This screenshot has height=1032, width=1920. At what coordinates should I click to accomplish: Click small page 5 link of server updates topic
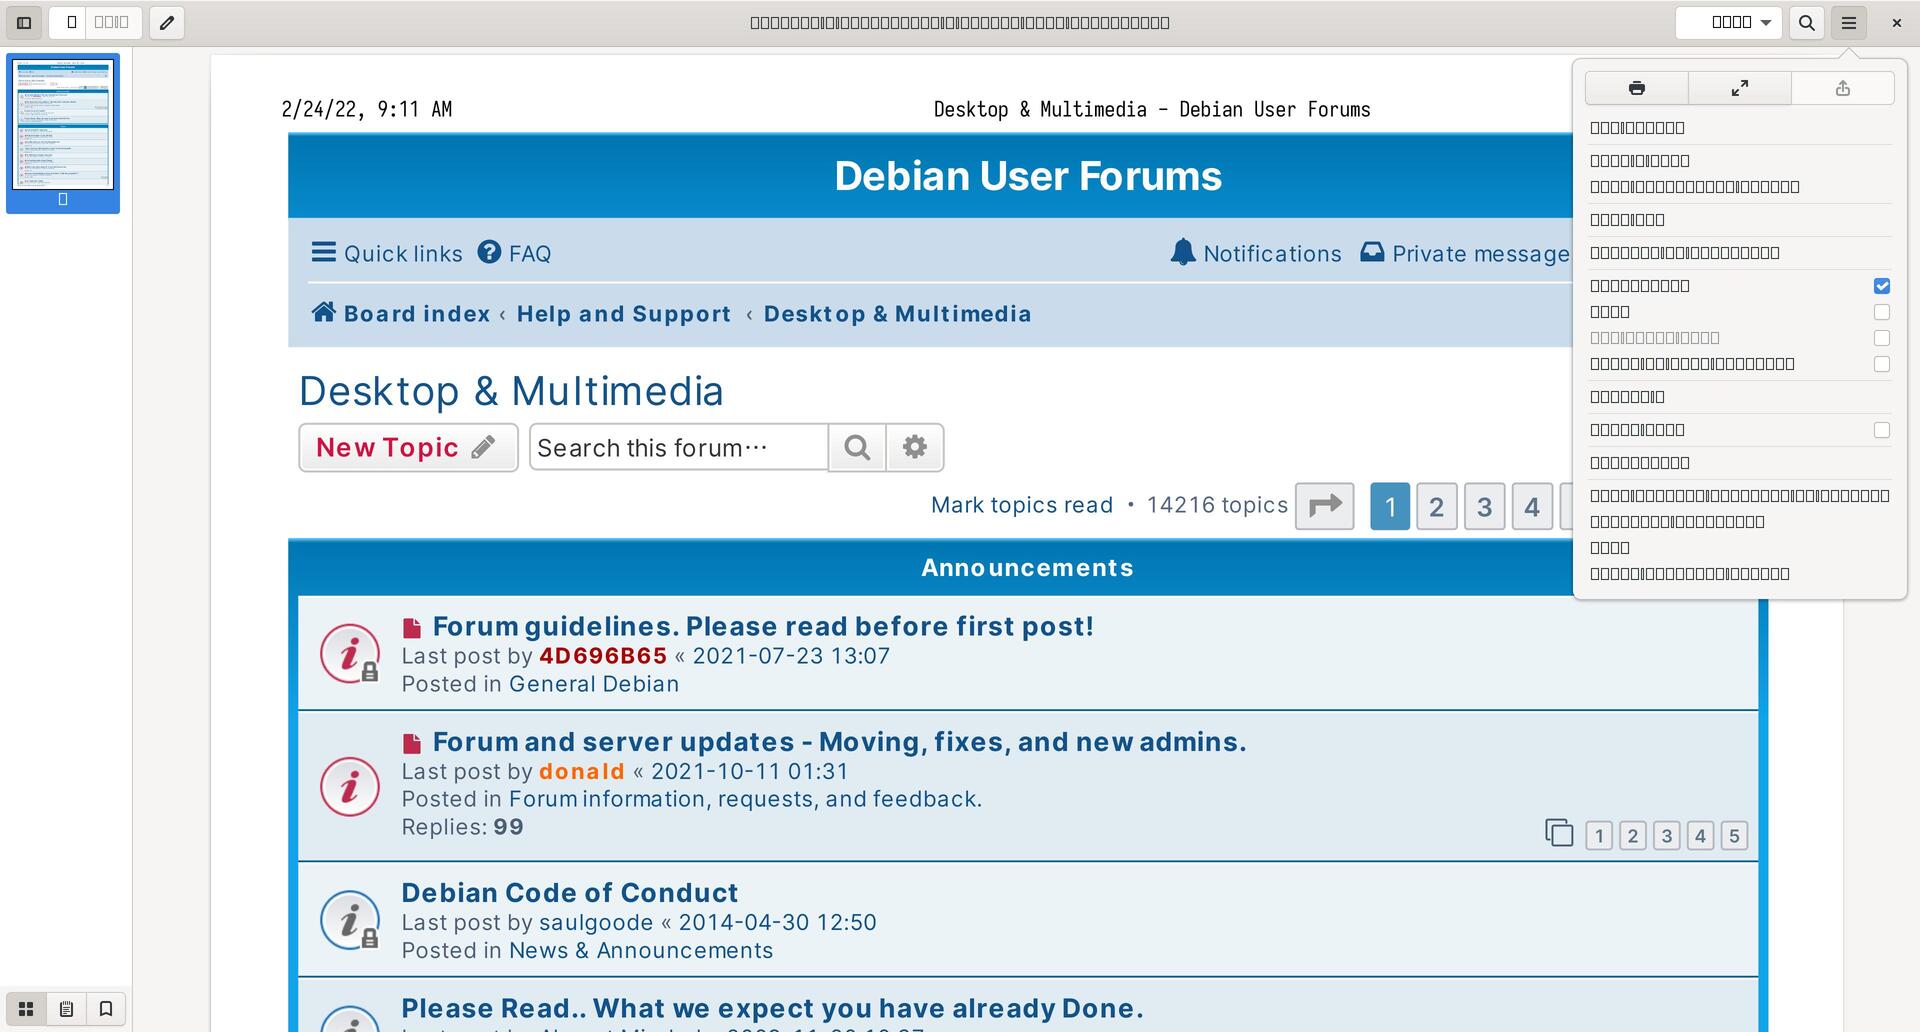pos(1734,835)
